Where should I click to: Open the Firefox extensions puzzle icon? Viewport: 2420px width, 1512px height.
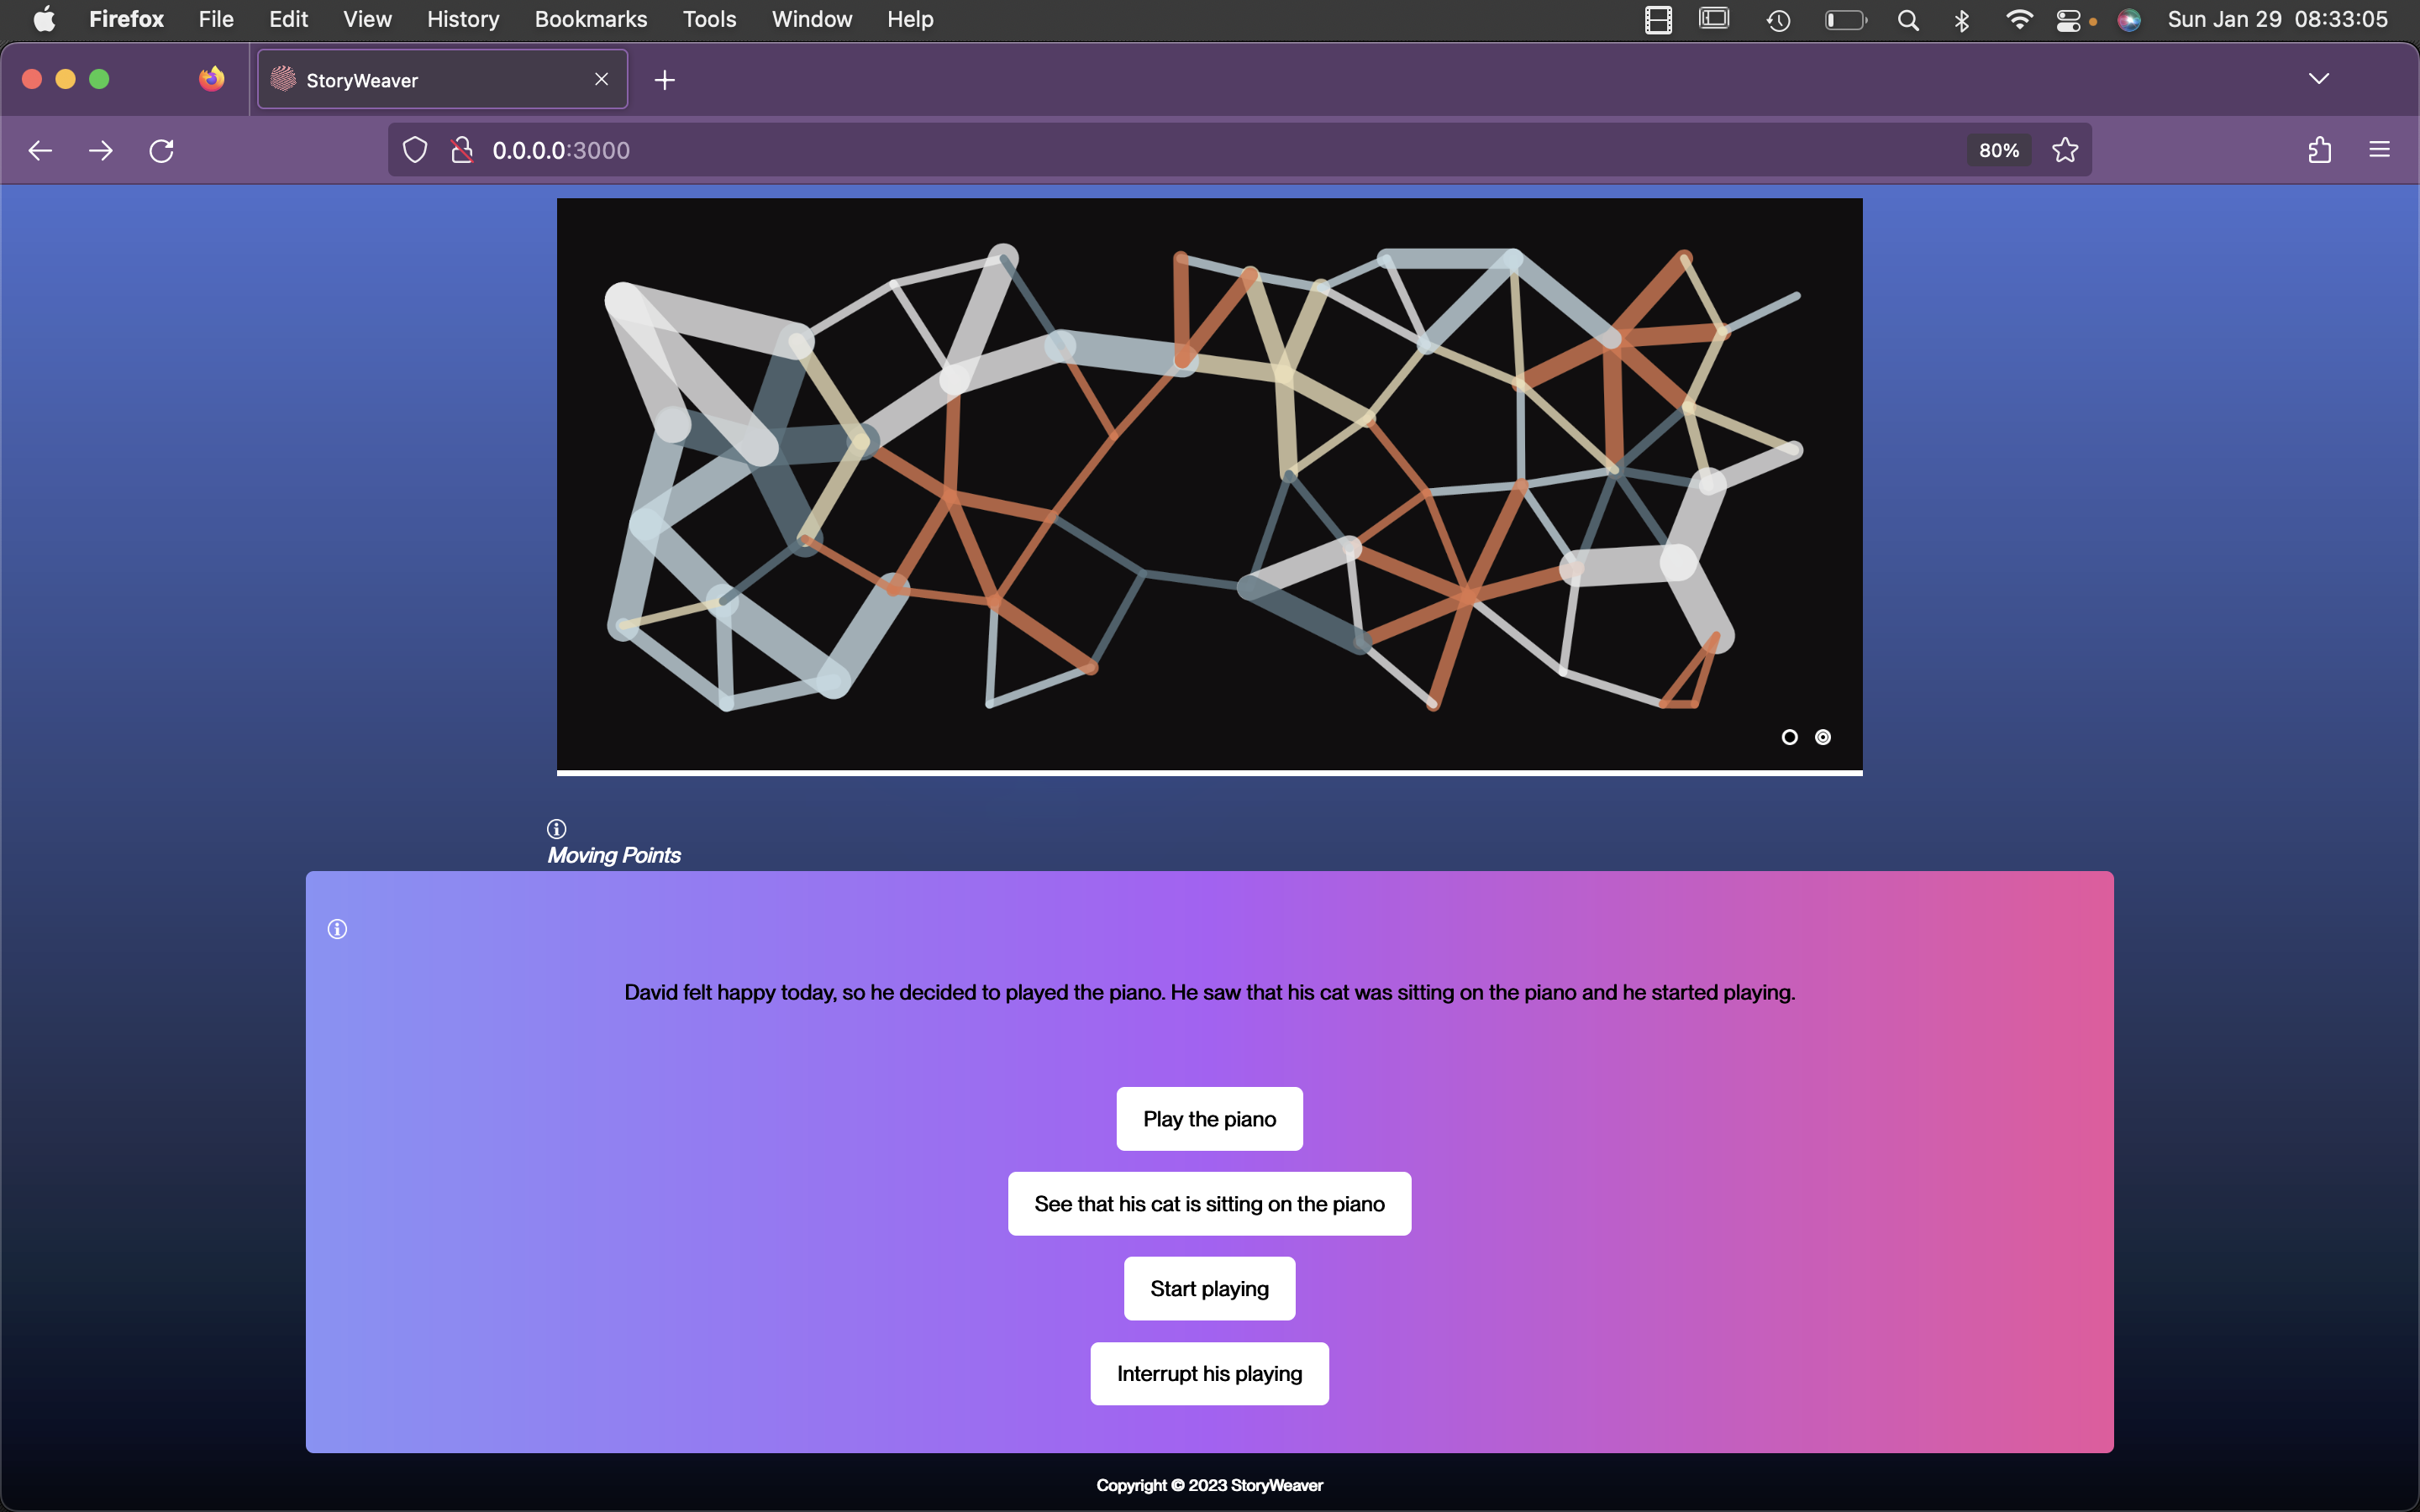coord(2319,150)
